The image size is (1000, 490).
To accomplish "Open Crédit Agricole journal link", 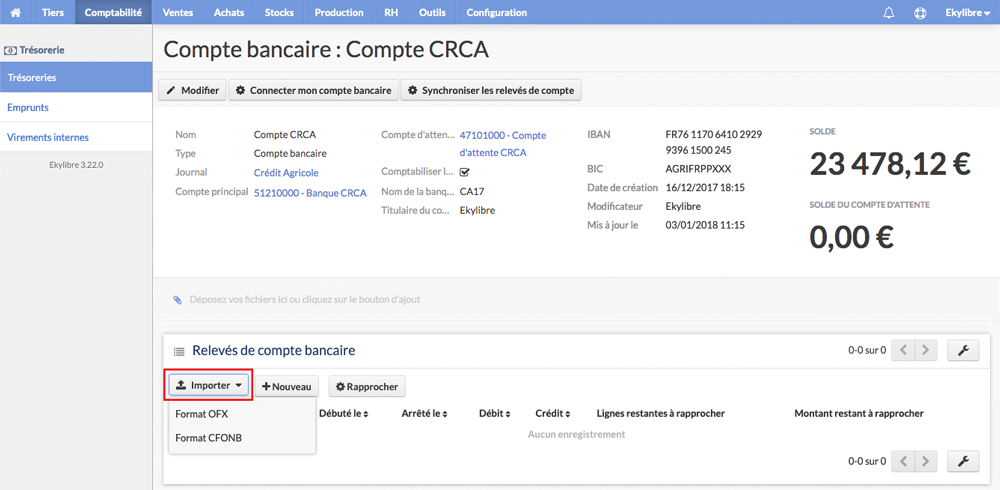I will click(286, 172).
